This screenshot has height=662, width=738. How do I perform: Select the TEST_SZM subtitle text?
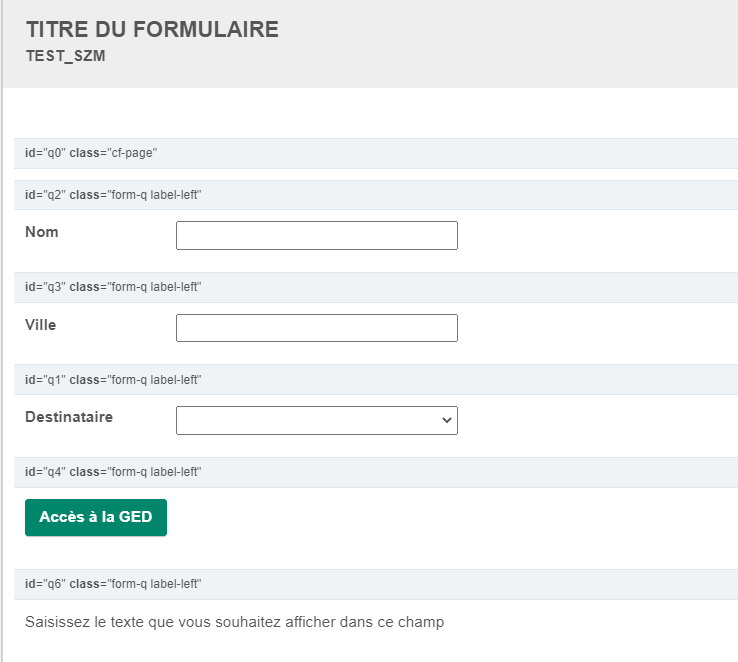(65, 57)
